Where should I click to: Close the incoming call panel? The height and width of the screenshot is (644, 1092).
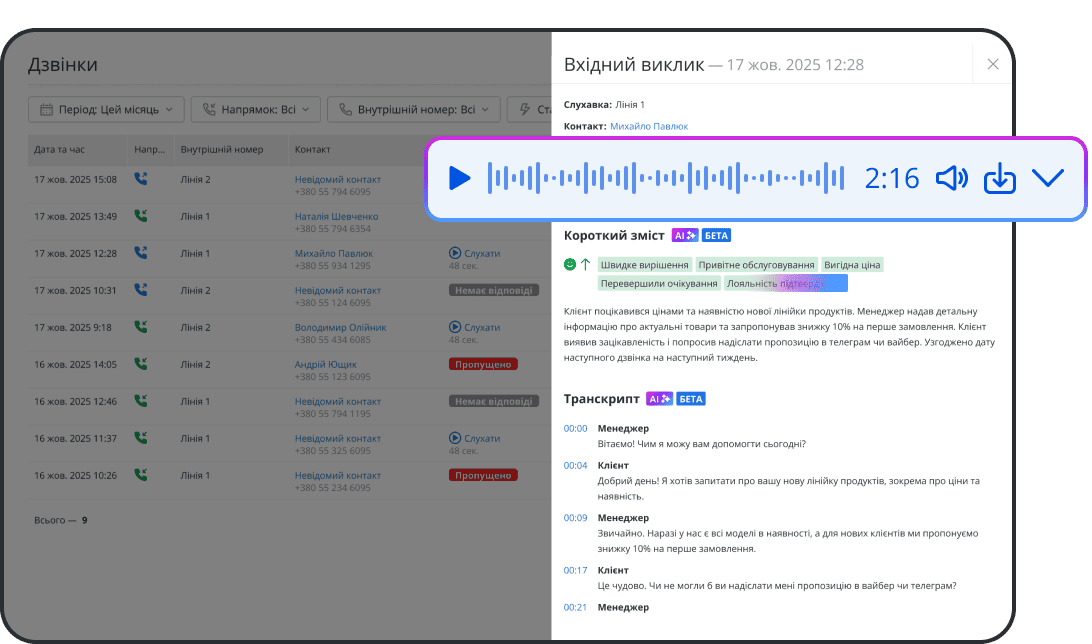coord(992,65)
